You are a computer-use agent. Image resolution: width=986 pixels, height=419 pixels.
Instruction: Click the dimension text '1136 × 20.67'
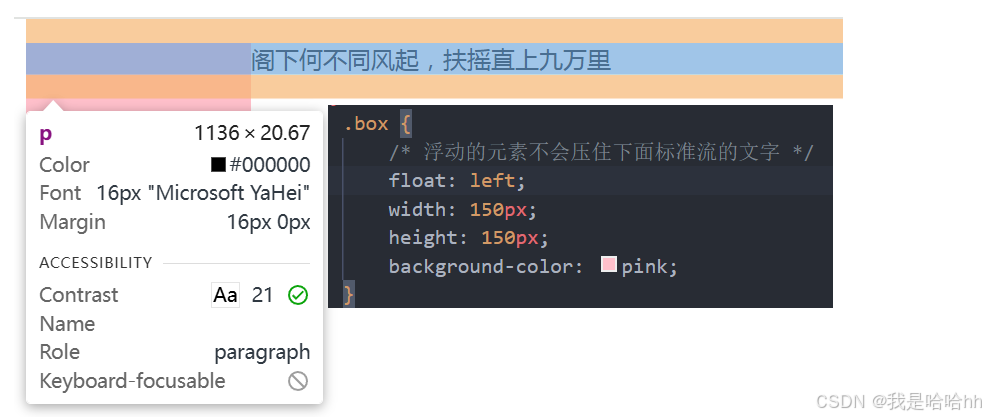[x=252, y=133]
